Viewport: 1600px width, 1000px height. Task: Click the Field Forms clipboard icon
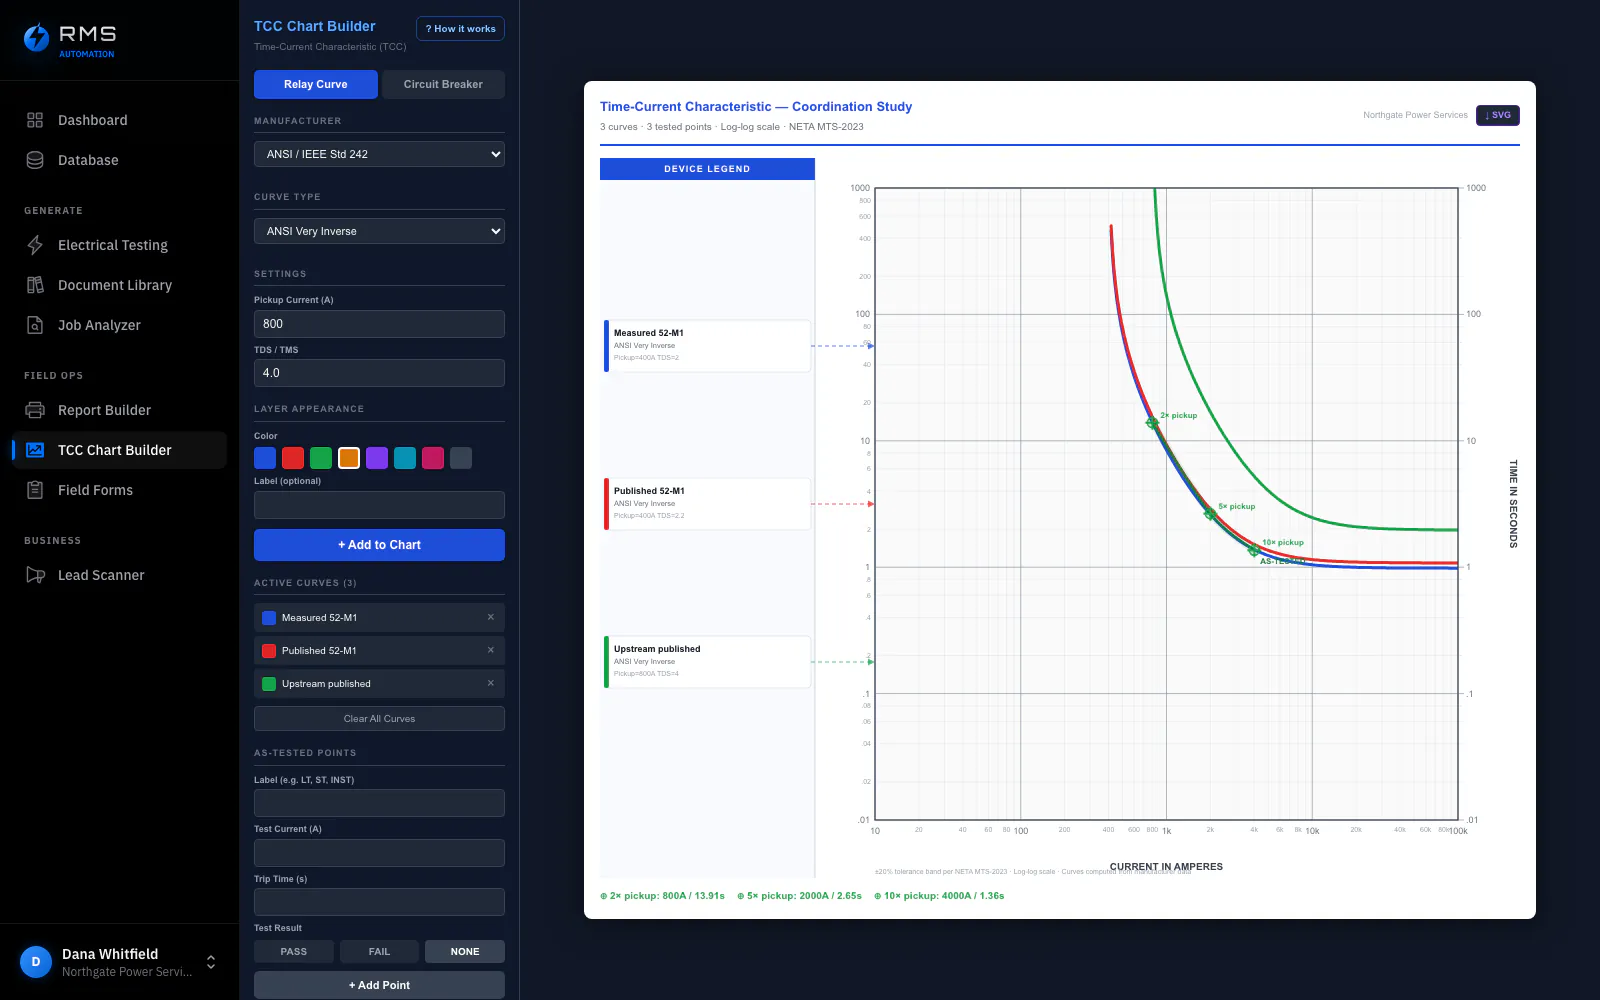[x=35, y=490]
